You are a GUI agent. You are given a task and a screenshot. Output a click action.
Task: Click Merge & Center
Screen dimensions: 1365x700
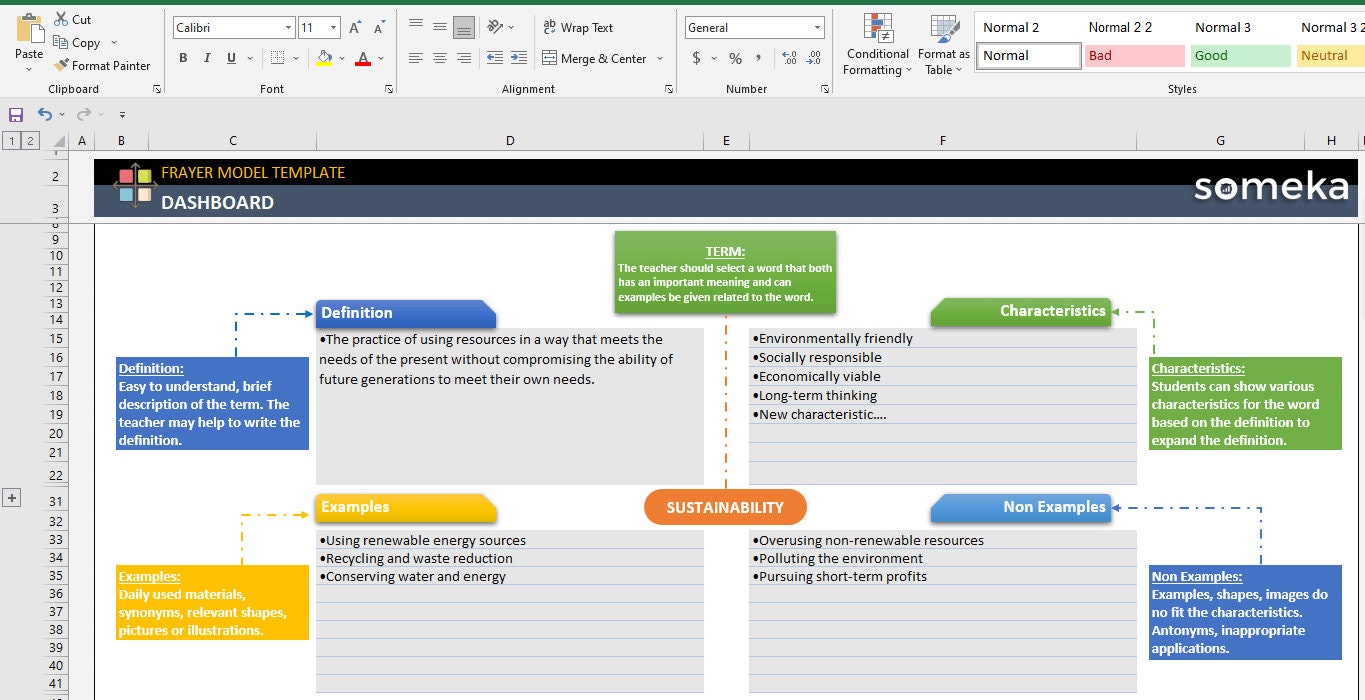(x=594, y=59)
